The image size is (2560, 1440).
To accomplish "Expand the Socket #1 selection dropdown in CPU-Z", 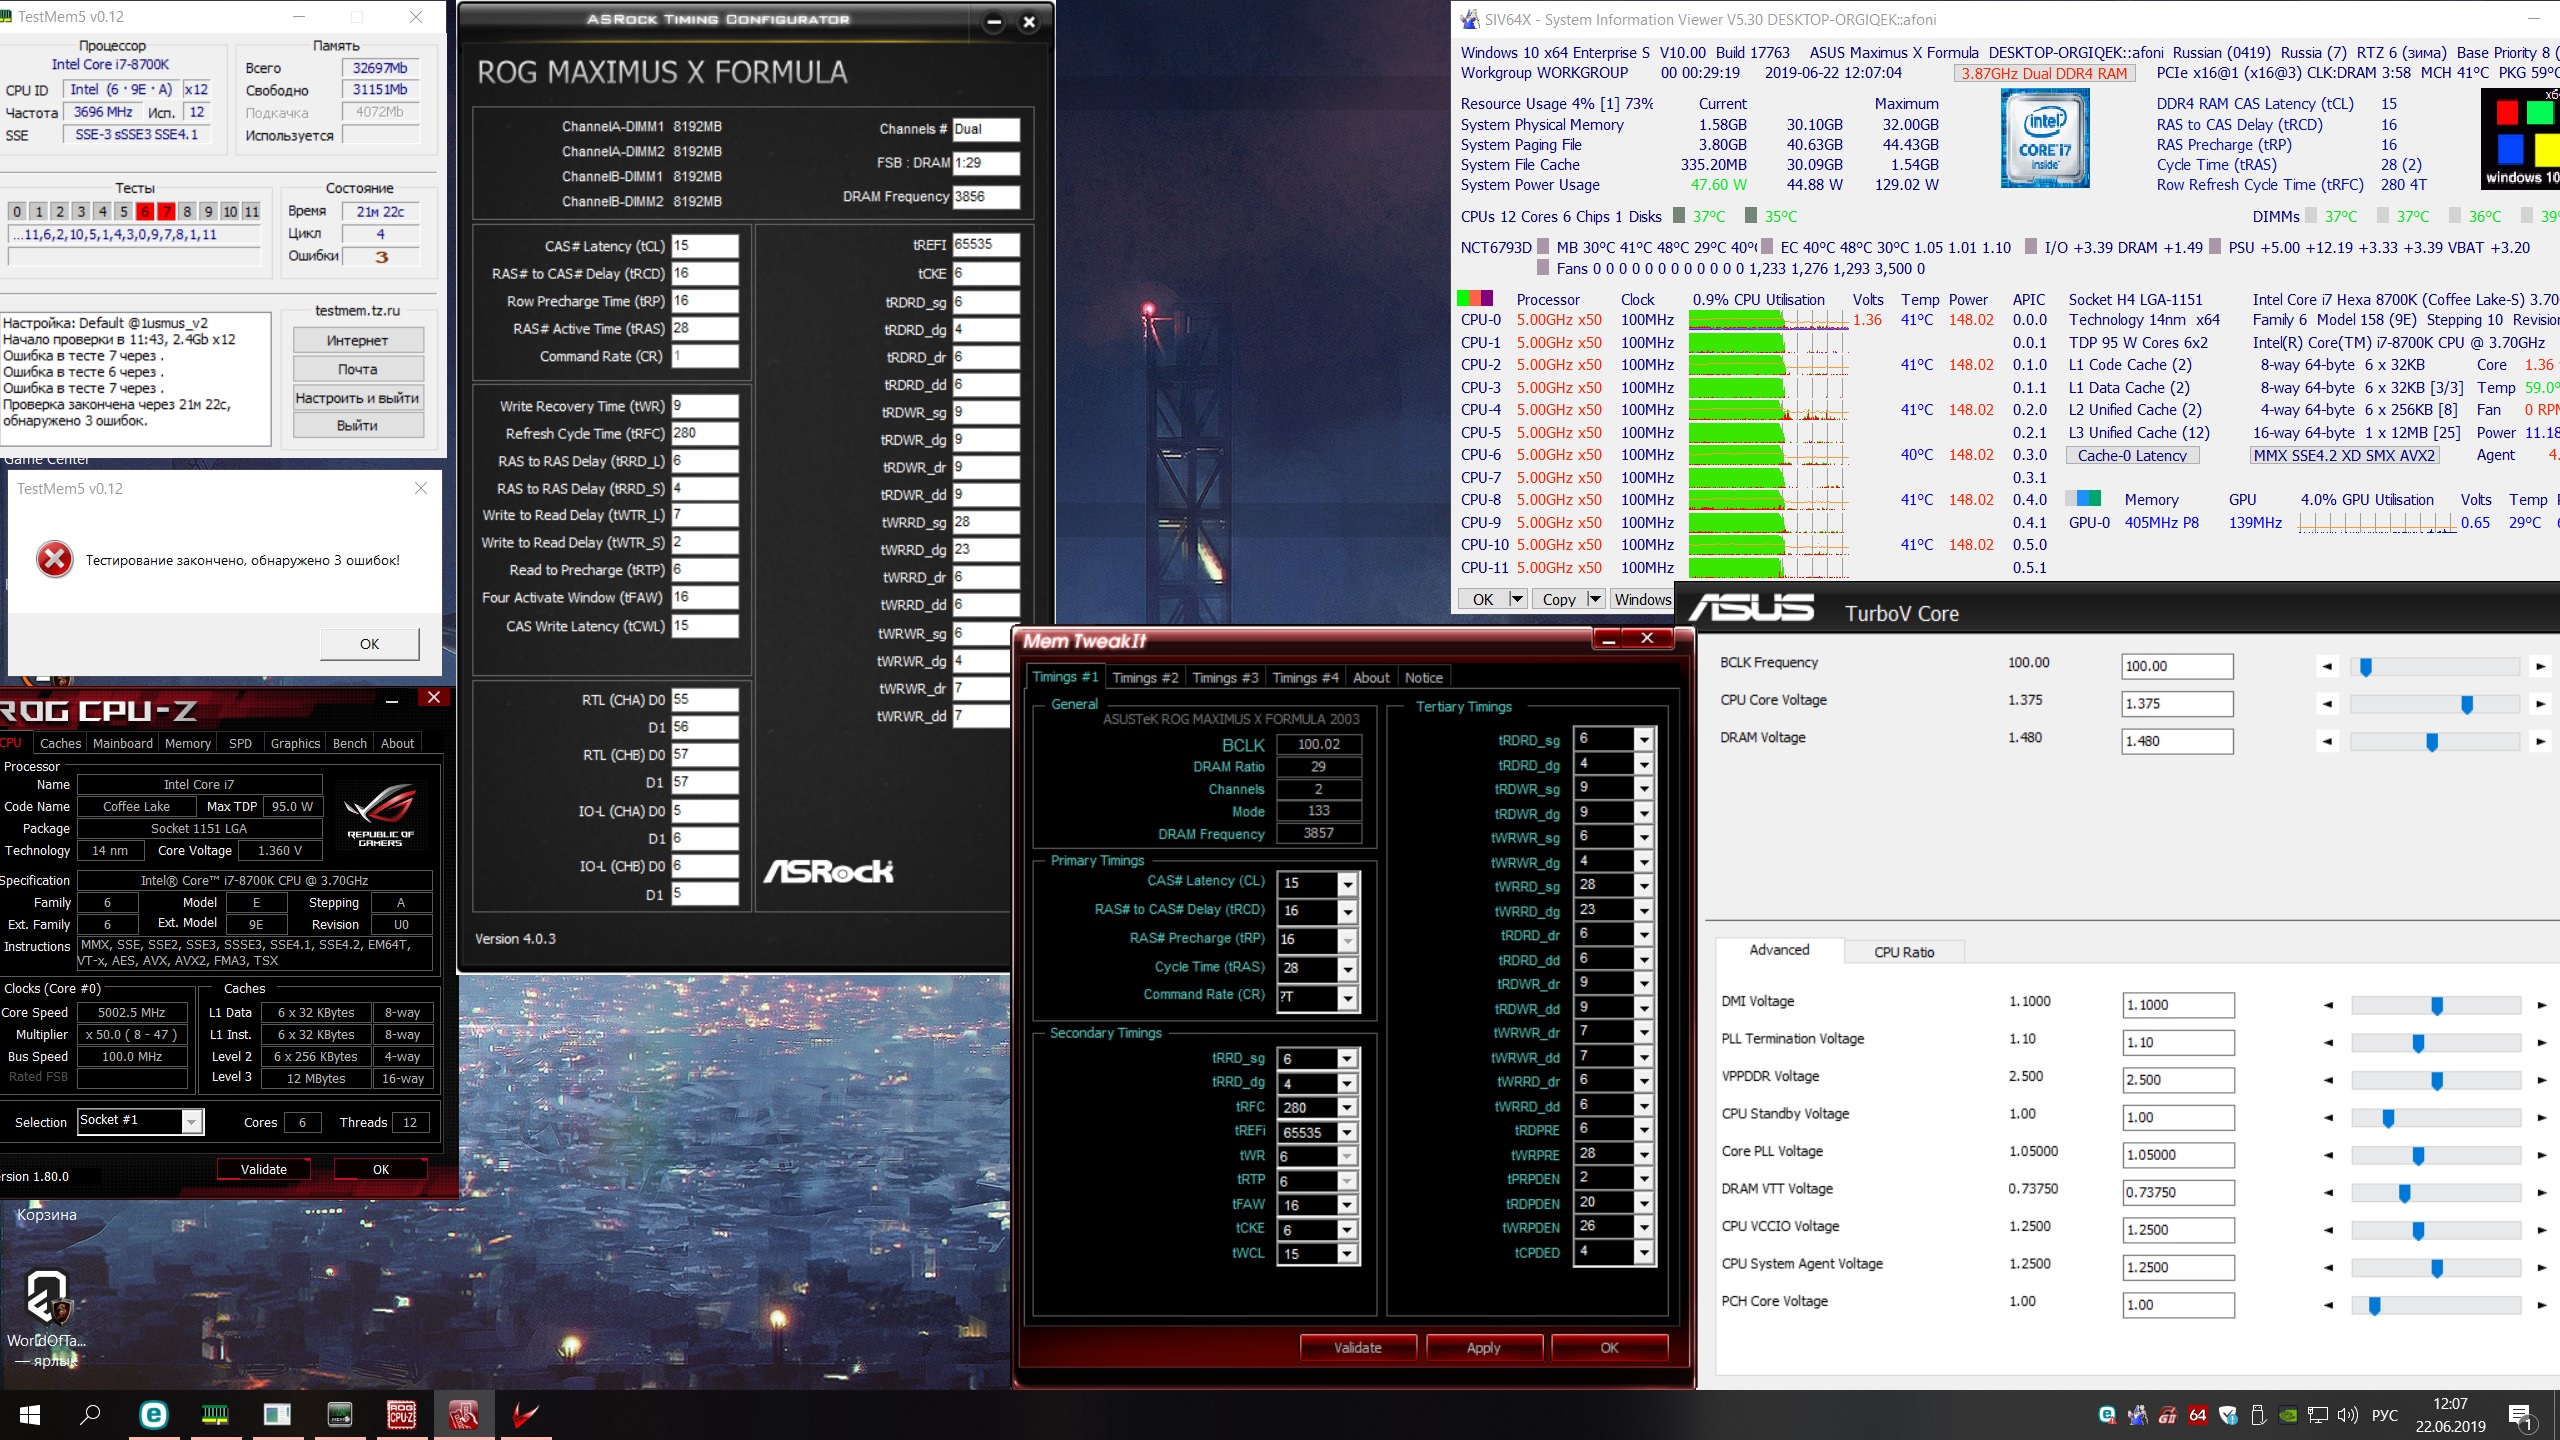I will tap(192, 1121).
